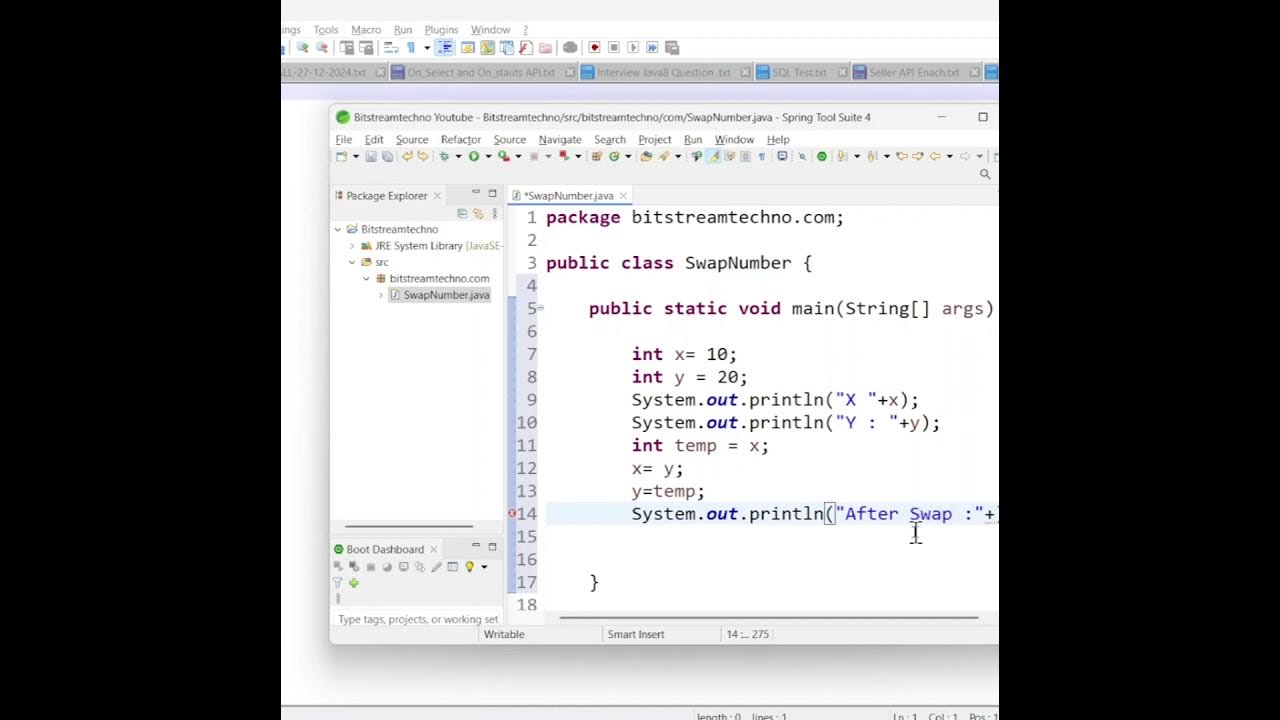The image size is (1280, 720).
Task: Click Back navigation yellow arrow in STS toolbar
Action: (x=935, y=156)
